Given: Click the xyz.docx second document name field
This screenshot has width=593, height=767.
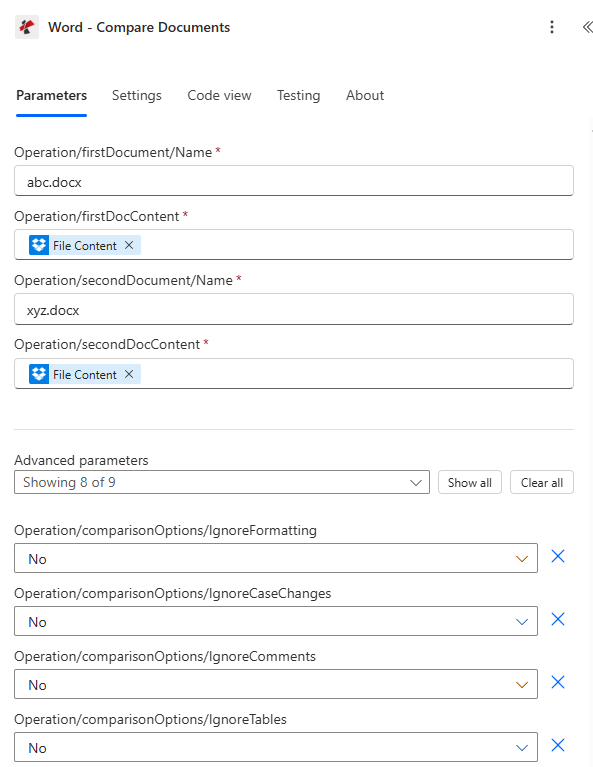Looking at the screenshot, I should 294,309.
